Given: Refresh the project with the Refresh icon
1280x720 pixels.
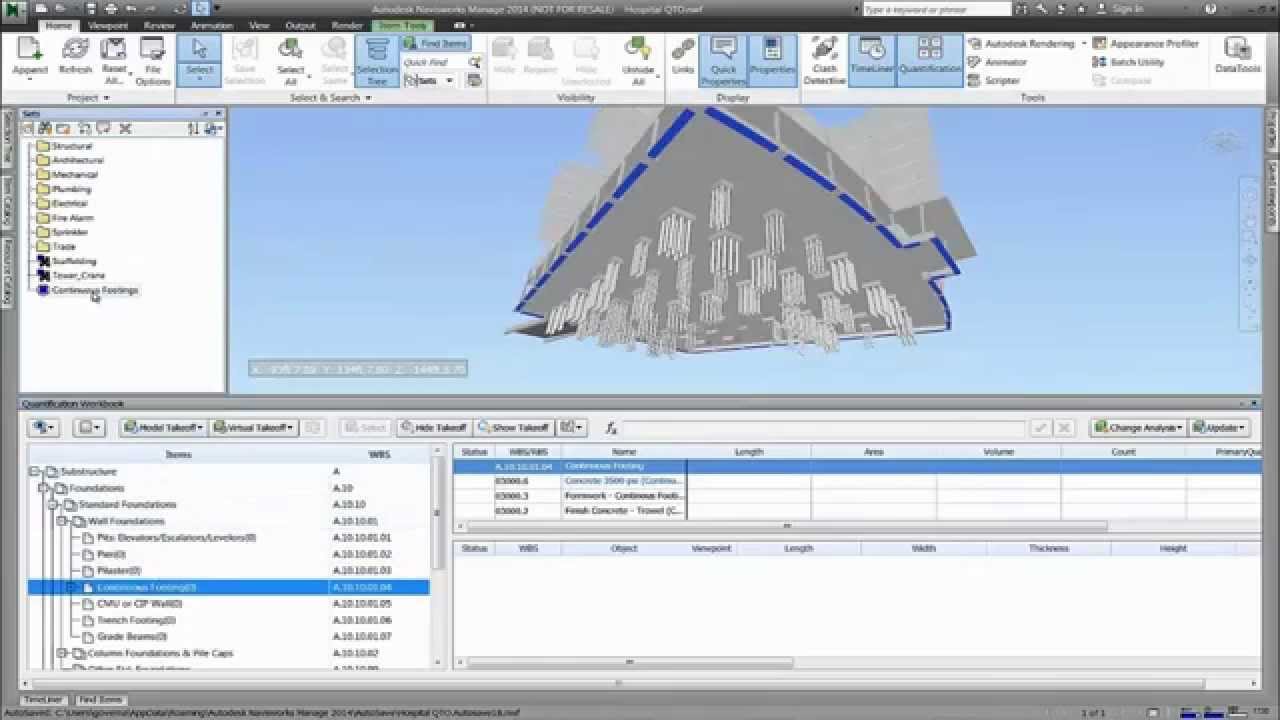Looking at the screenshot, I should pyautogui.click(x=75, y=58).
